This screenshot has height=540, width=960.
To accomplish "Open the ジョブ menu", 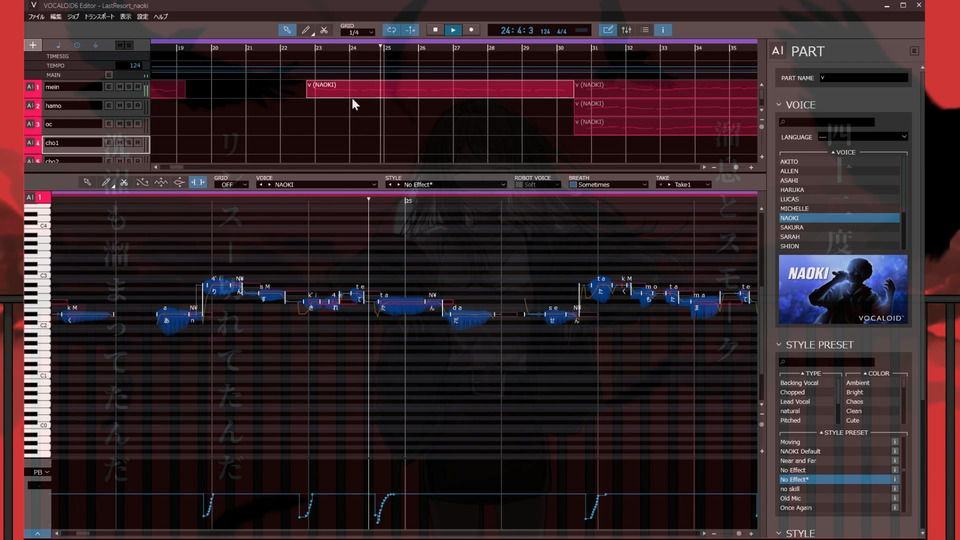I will coord(73,17).
